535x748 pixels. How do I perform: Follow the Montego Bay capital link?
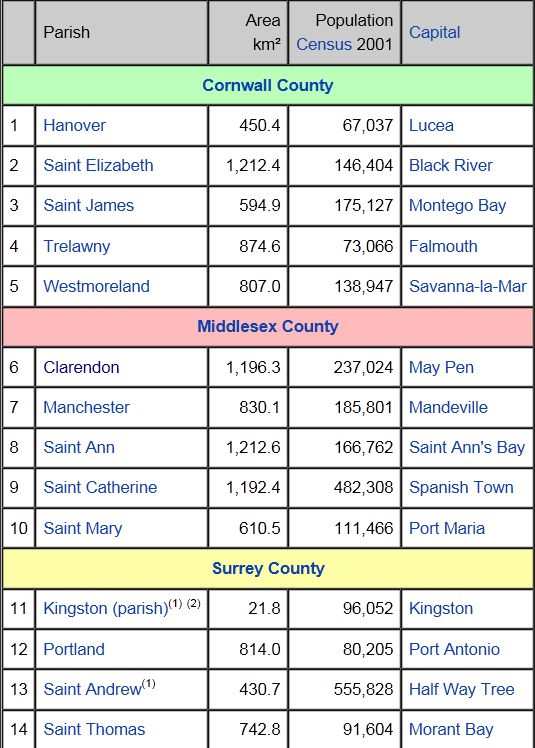pyautogui.click(x=457, y=206)
